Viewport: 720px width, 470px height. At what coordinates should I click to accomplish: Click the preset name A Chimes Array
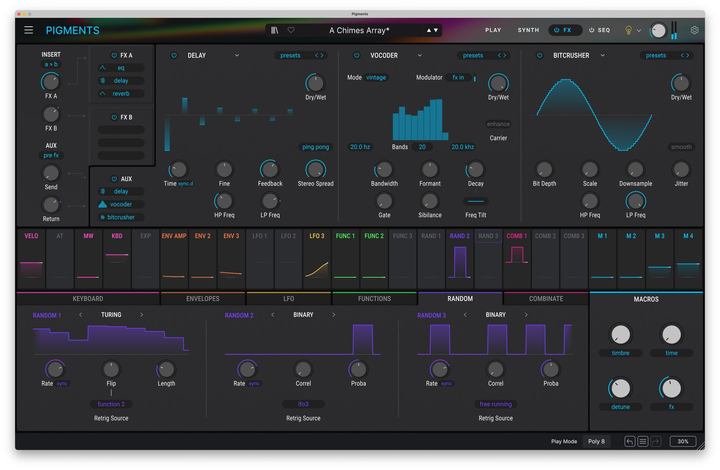pyautogui.click(x=359, y=30)
